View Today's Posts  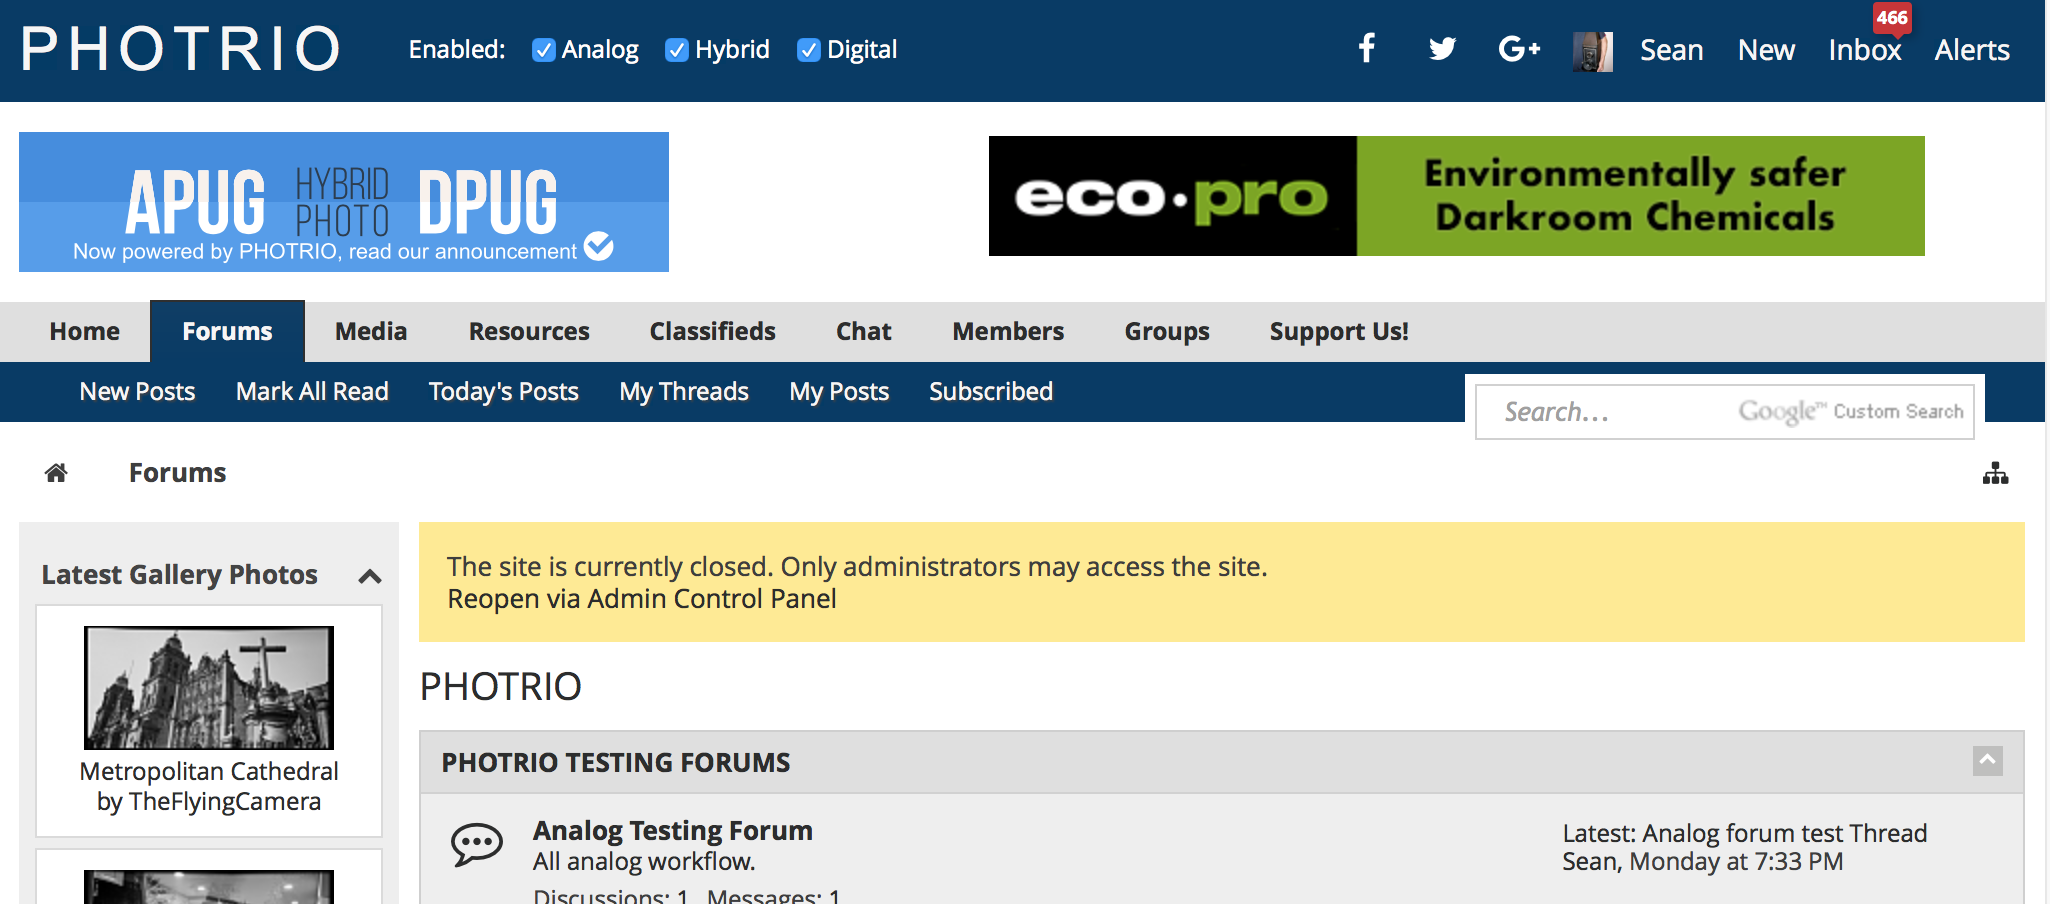pyautogui.click(x=504, y=391)
